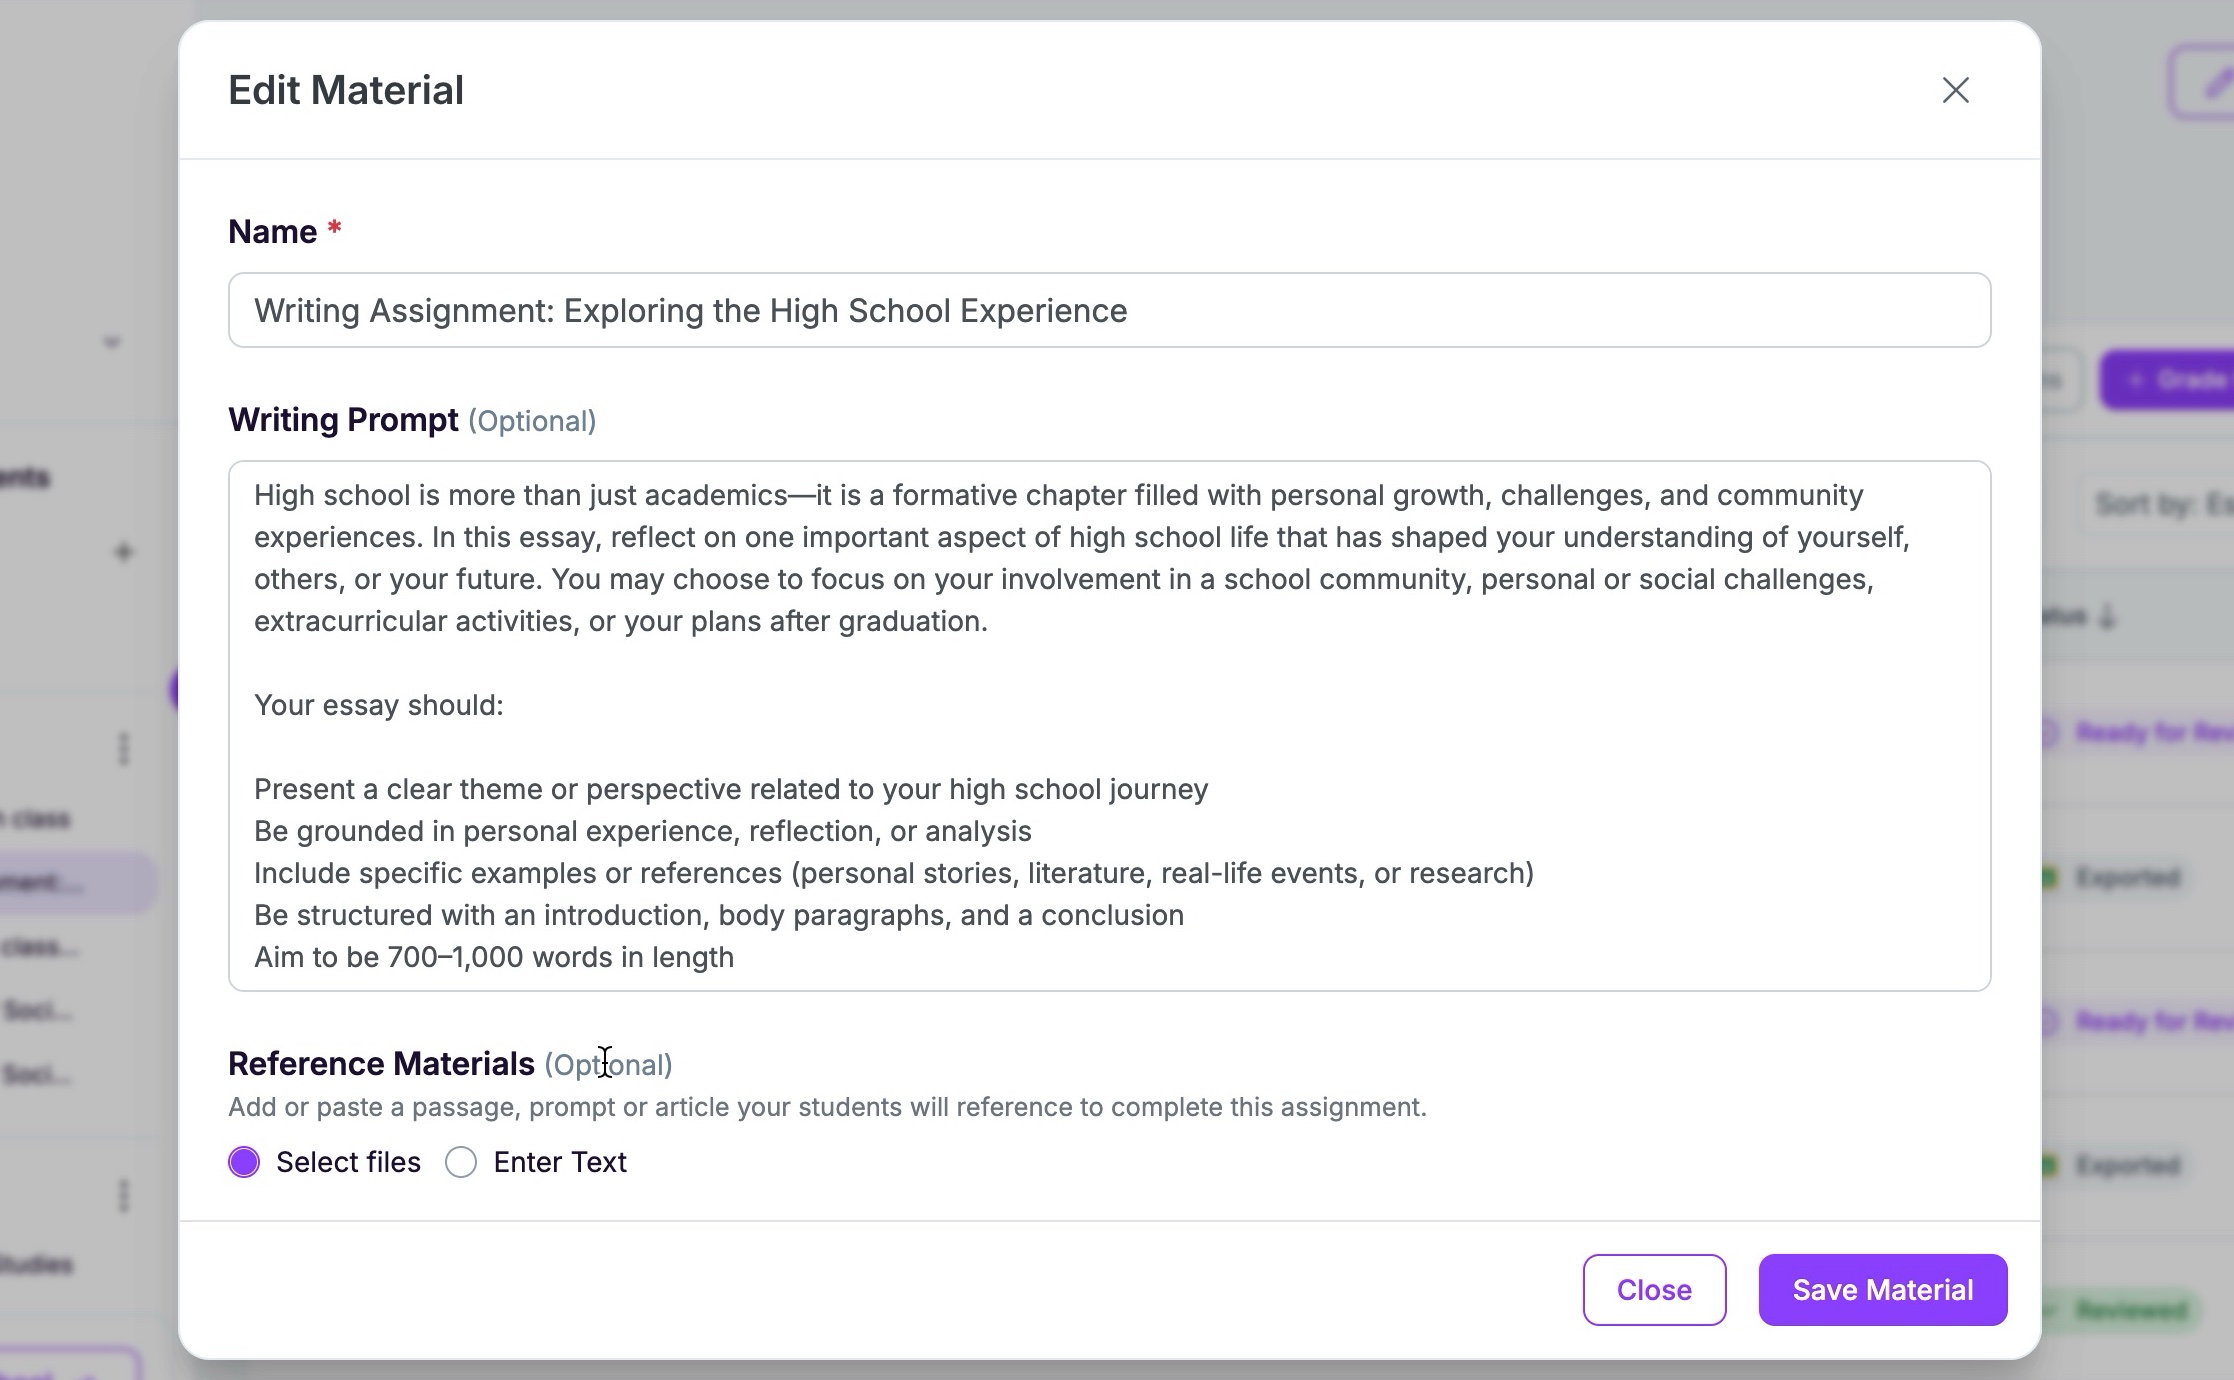
Task: Select the 'Select files' radio button
Action: pos(244,1162)
